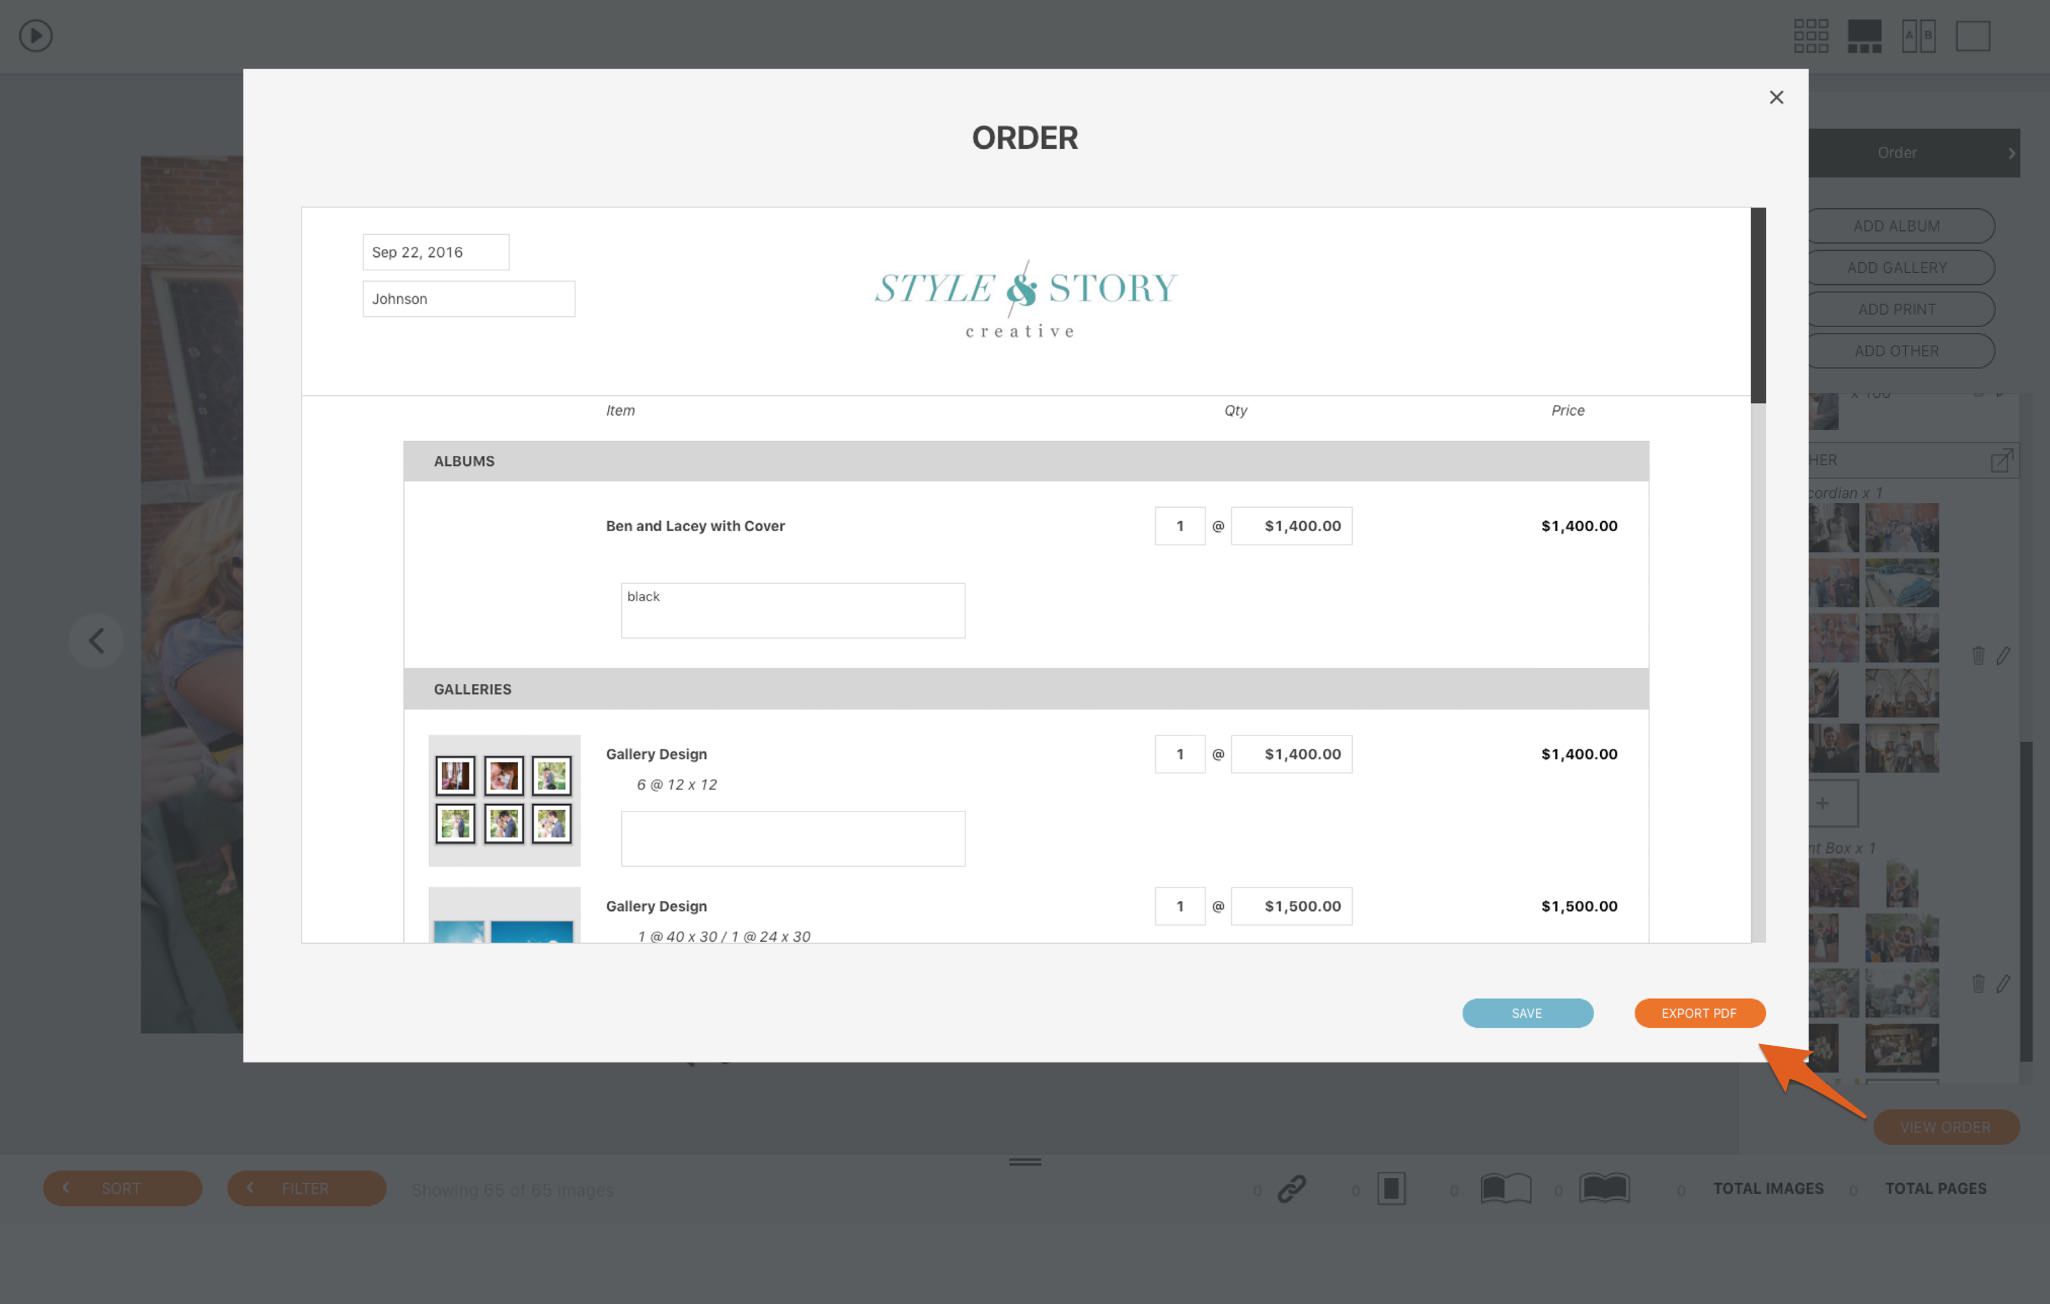2050x1304 pixels.
Task: Edit quantity for the $1,500.00 gallery design
Action: 1180,906
